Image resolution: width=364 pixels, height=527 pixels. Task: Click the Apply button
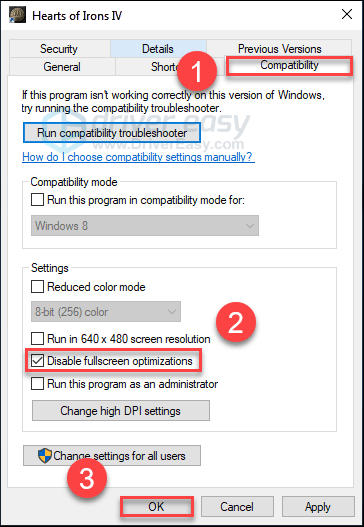point(318,506)
